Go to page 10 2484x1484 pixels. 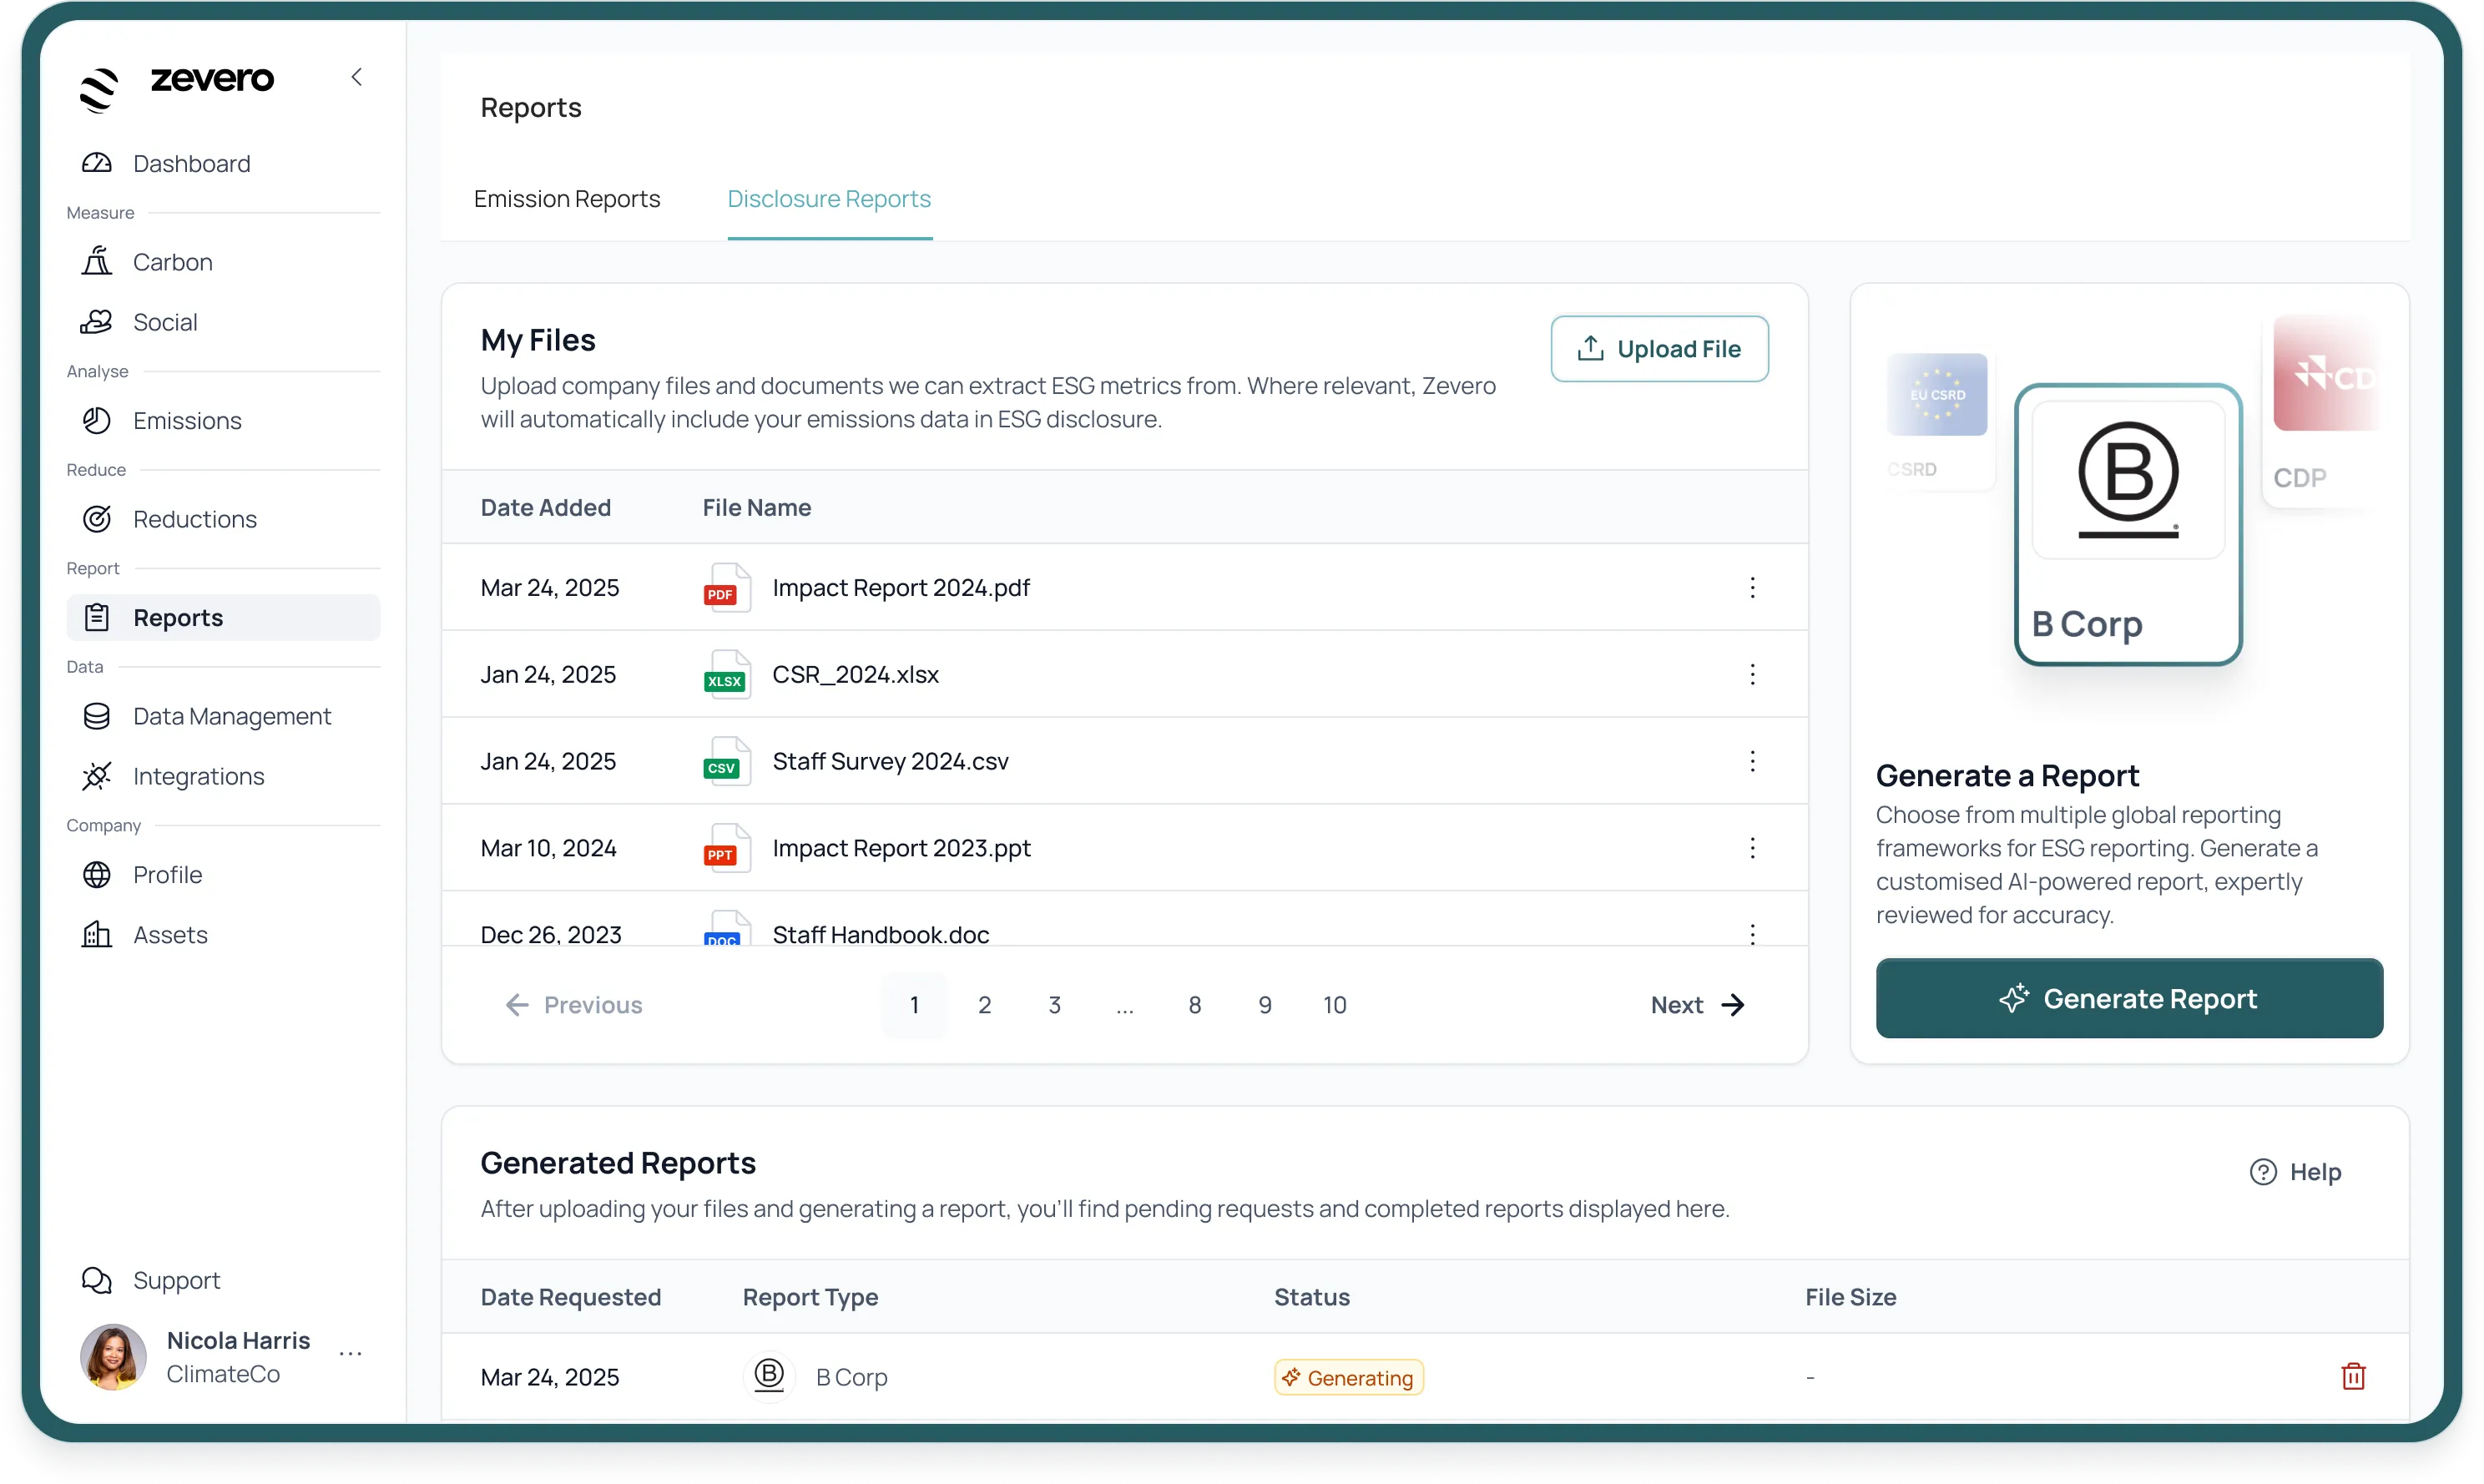(x=1334, y=1004)
